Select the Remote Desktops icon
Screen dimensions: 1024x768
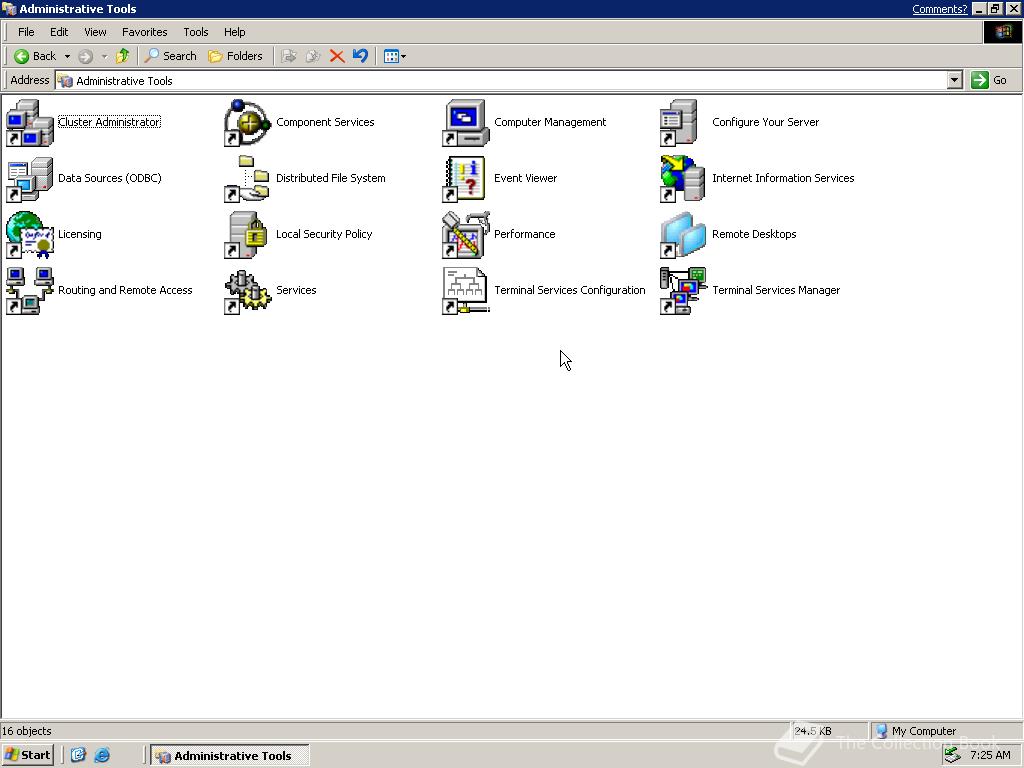click(x=683, y=234)
